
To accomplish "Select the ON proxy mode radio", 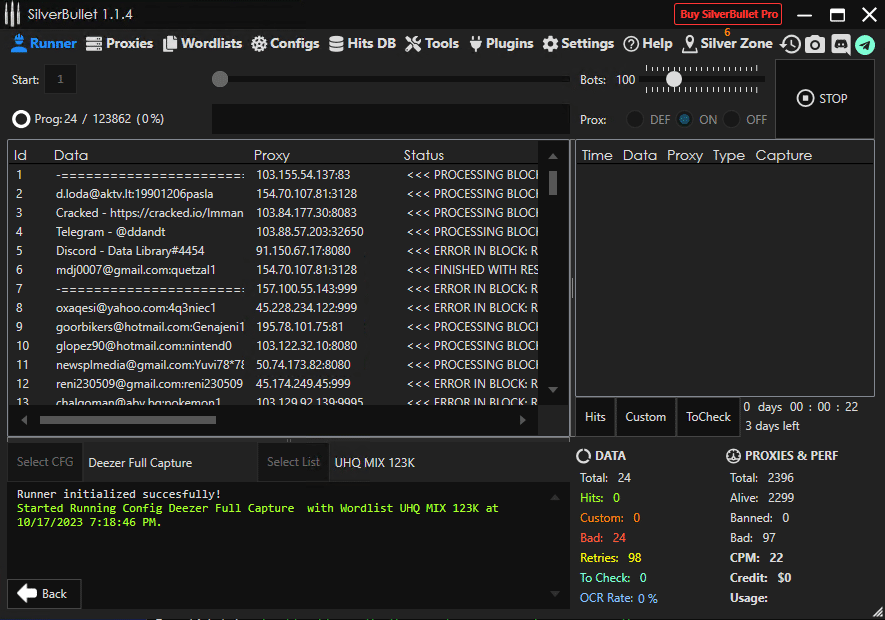I will [684, 120].
